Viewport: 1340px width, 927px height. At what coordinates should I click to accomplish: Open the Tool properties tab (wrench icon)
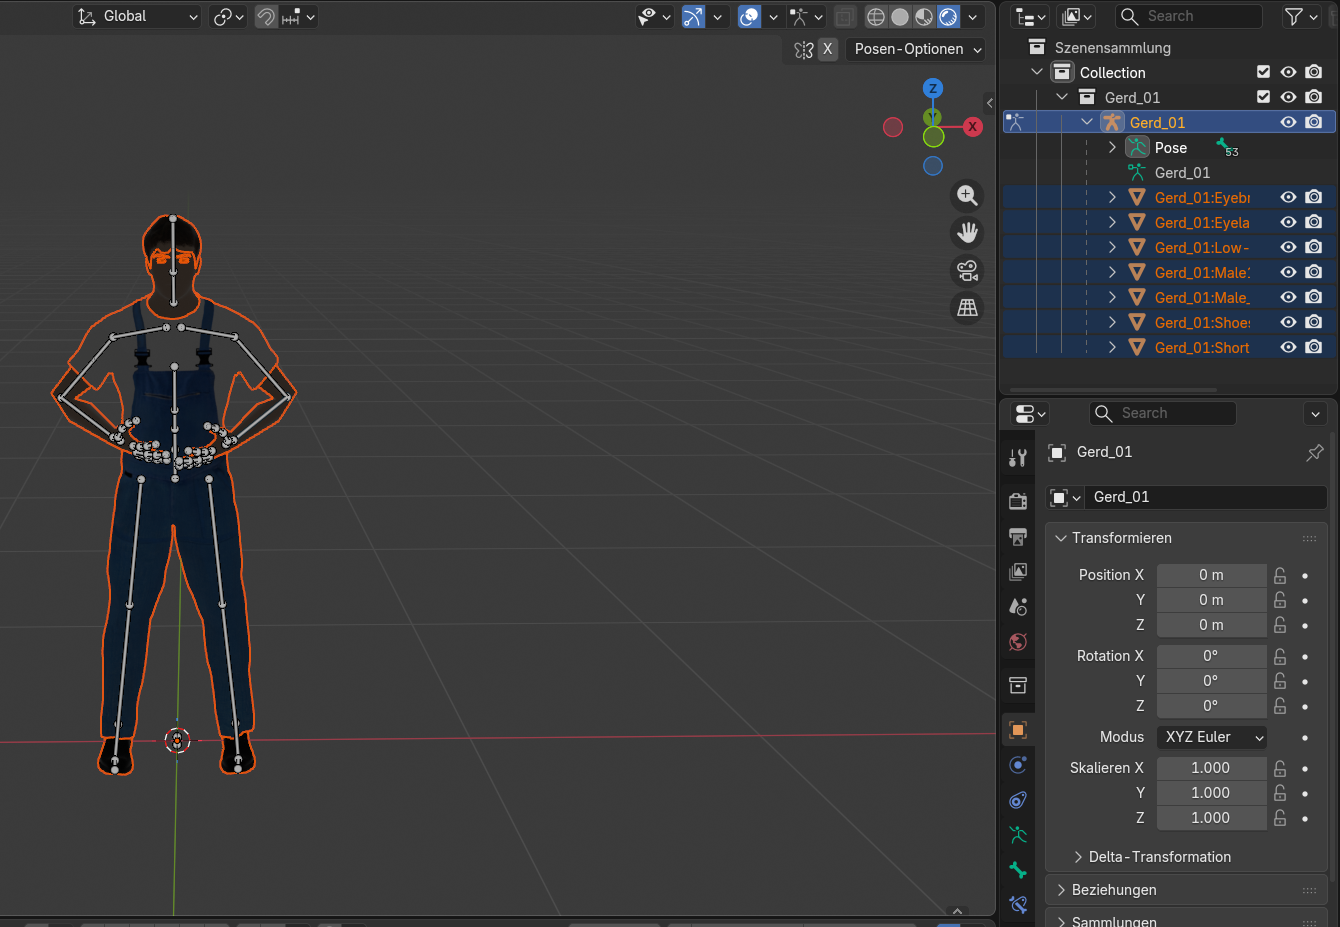point(1018,458)
